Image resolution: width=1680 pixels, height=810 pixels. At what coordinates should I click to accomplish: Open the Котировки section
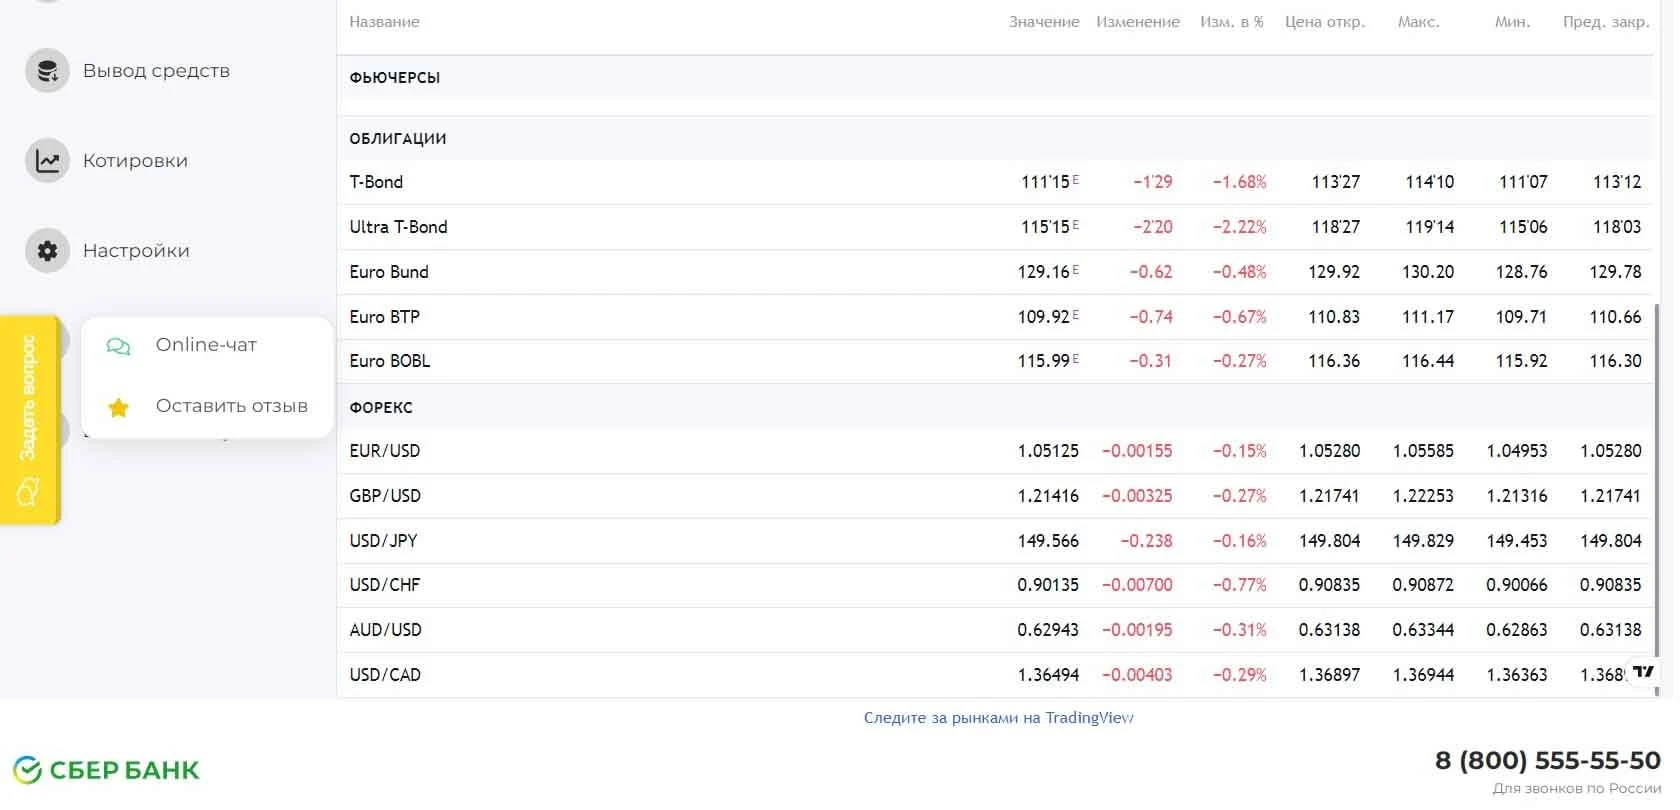click(135, 161)
